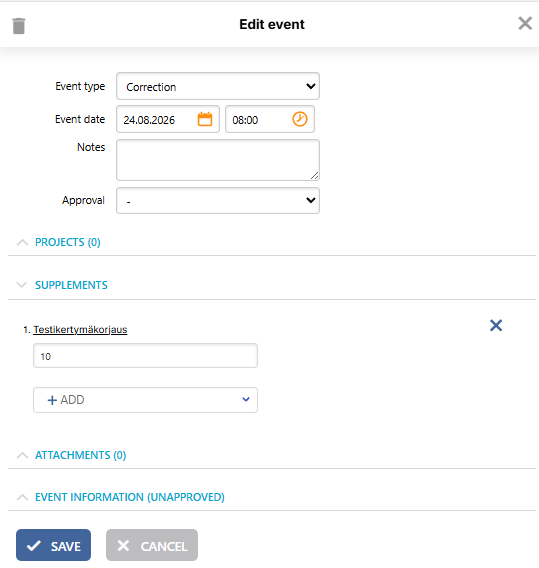Image resolution: width=539 pixels, height=568 pixels.
Task: Expand EVENT INFORMATION (UNAPPROVED) section
Action: 130,497
